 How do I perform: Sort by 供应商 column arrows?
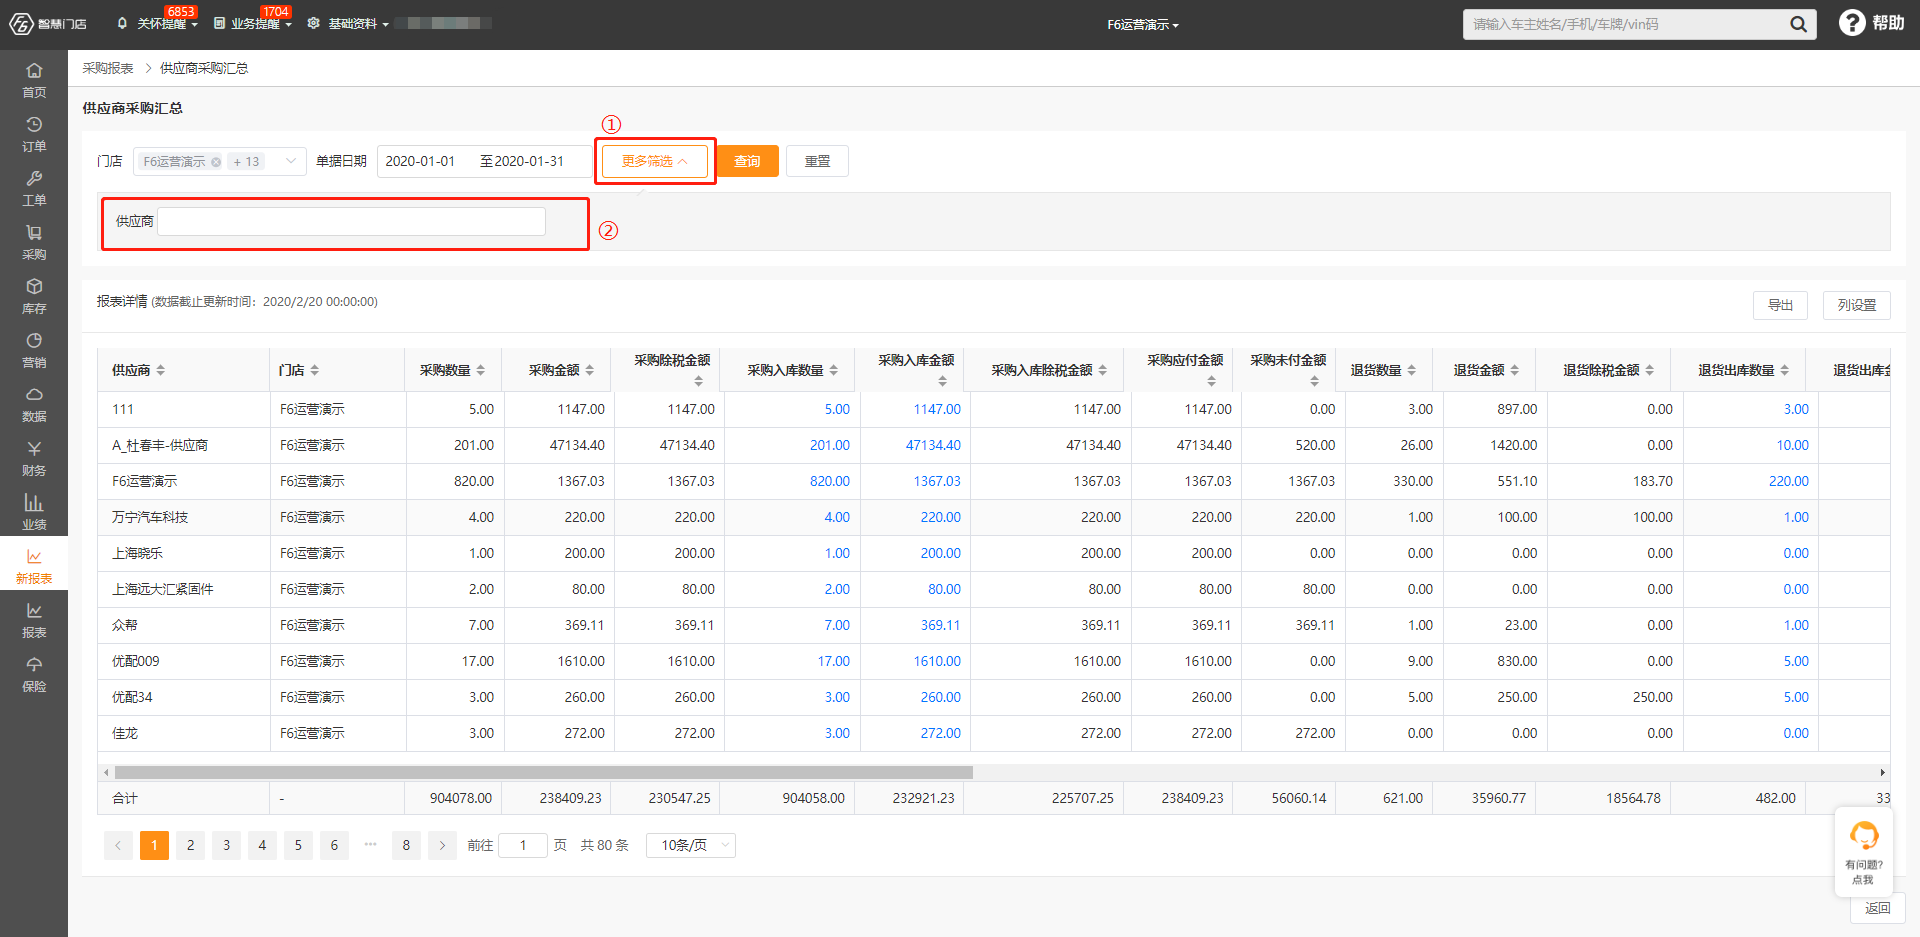[x=161, y=370]
